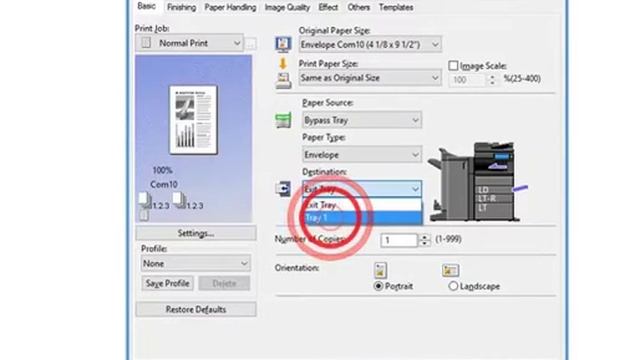Click the small button beside Normal Print
Image resolution: width=640 pixels, height=360 pixels.
click(x=251, y=44)
